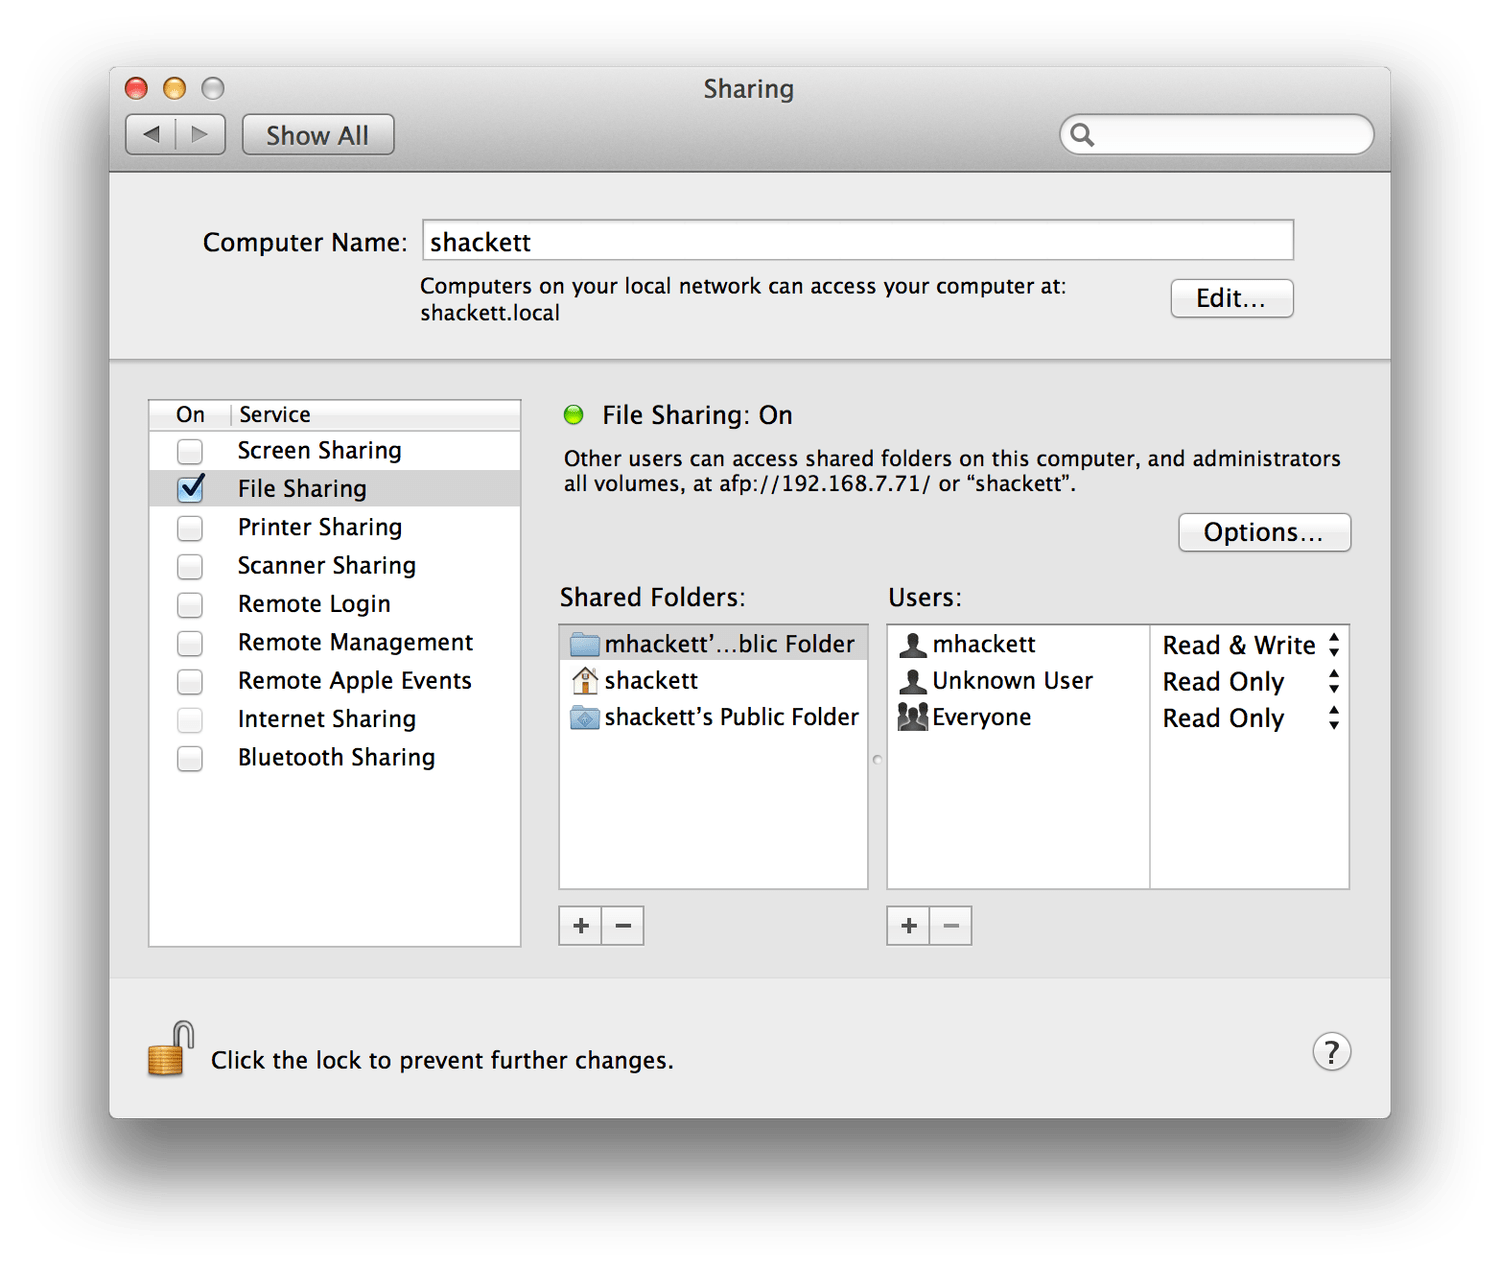This screenshot has height=1270, width=1500.
Task: Click the Edit... button
Action: click(1232, 298)
